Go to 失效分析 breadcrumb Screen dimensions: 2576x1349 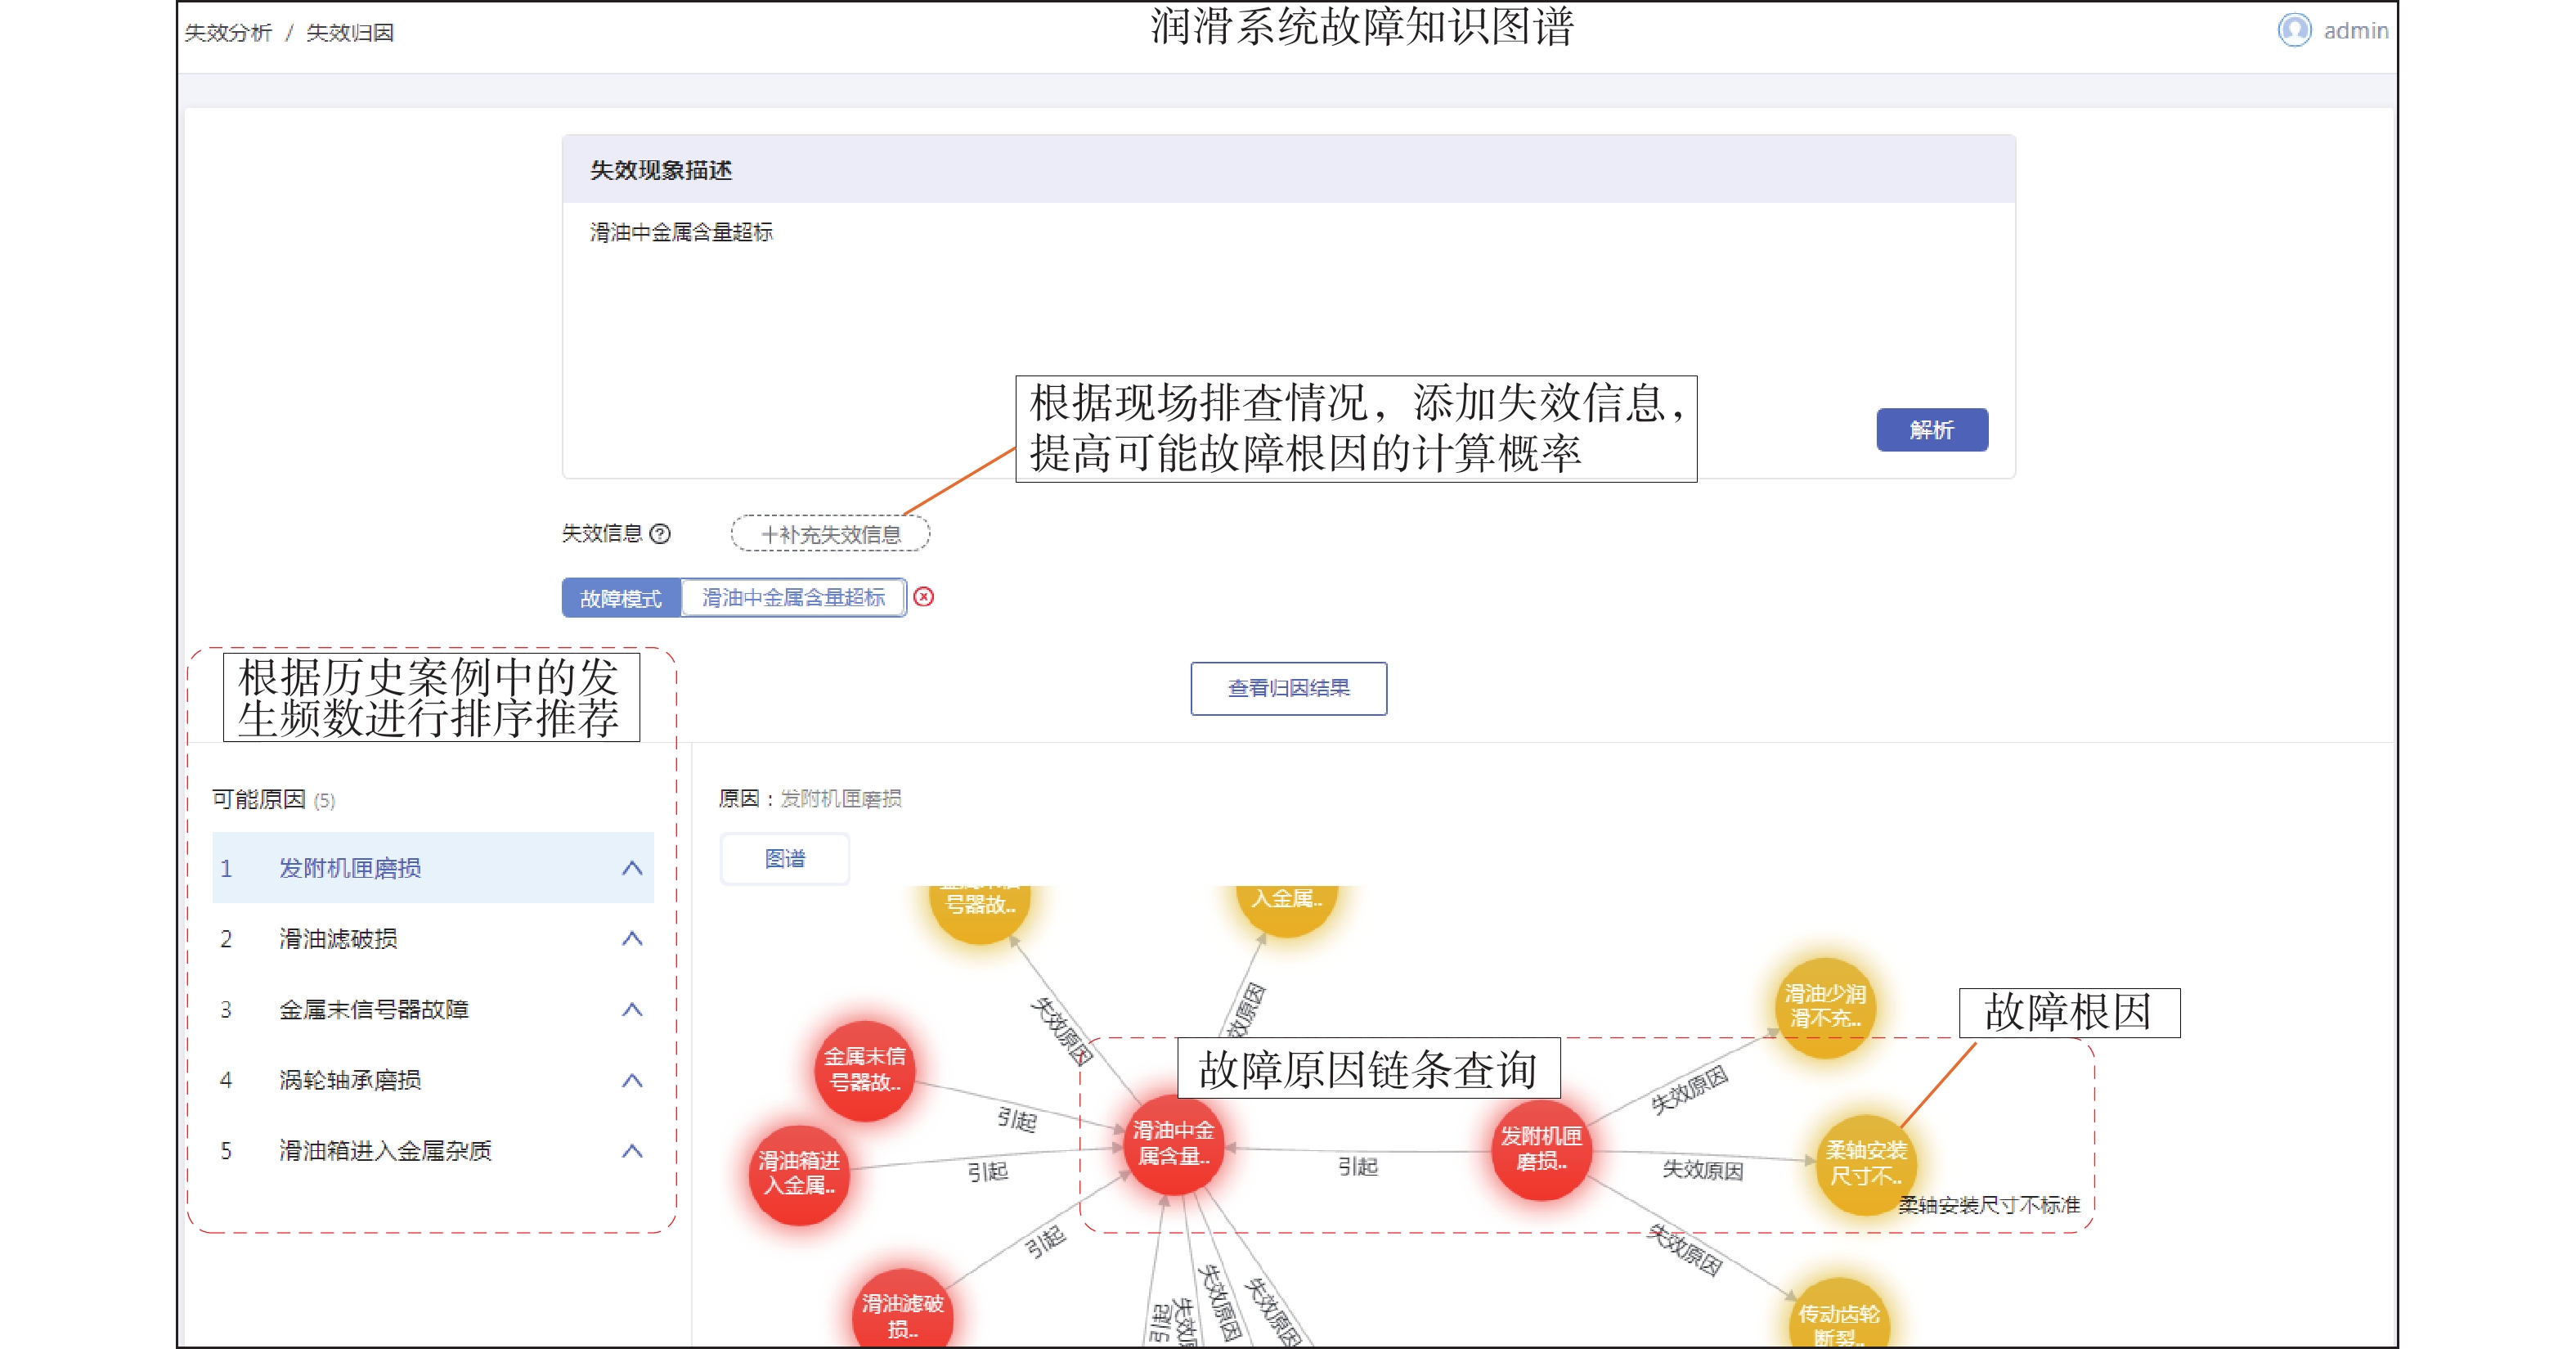point(228,33)
